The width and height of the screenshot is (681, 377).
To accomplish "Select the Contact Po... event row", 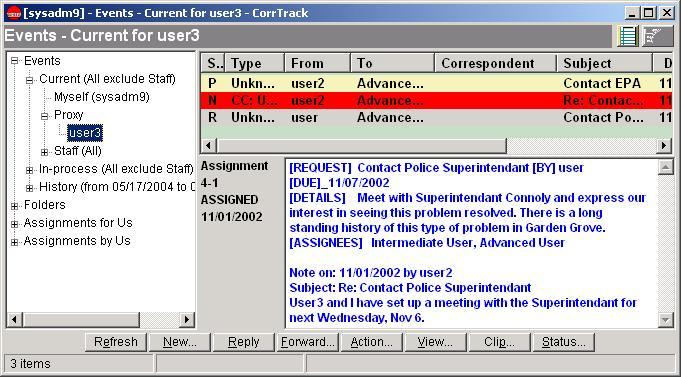I will [x=436, y=117].
